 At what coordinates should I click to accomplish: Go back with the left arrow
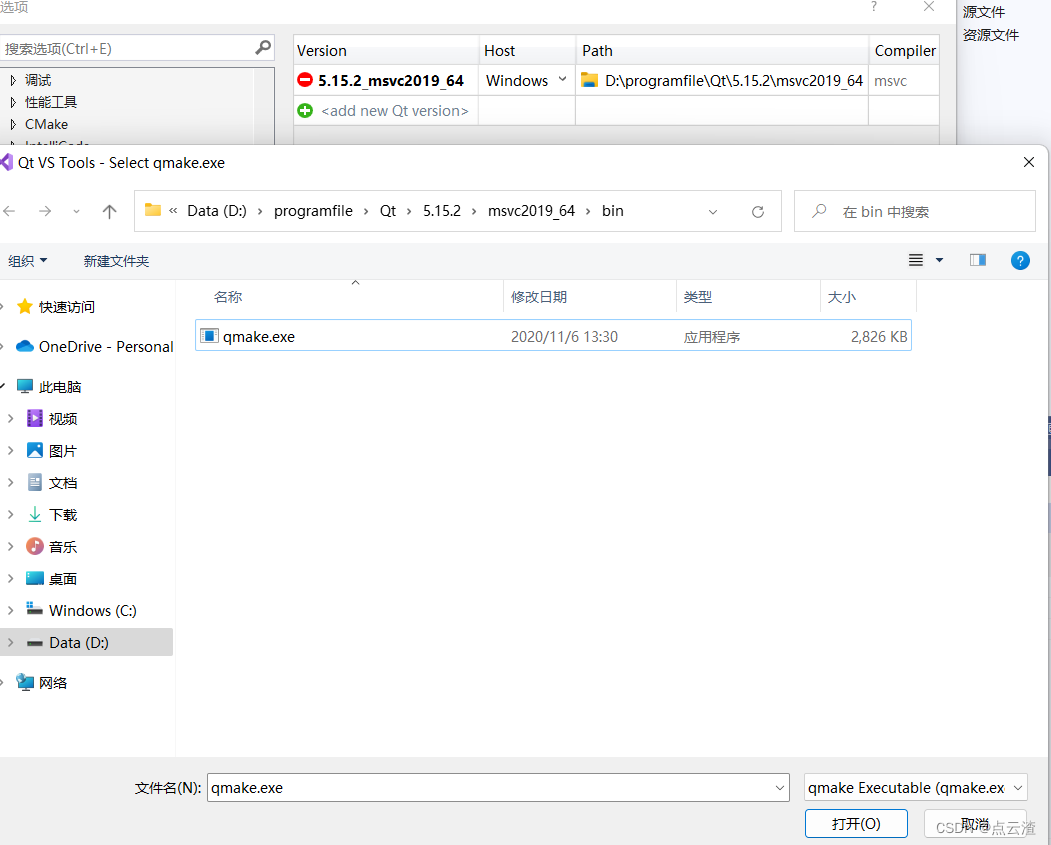coord(9,211)
